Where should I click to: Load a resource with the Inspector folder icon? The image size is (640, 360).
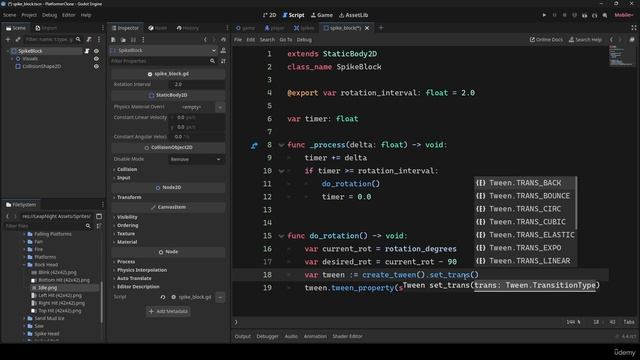pos(123,40)
